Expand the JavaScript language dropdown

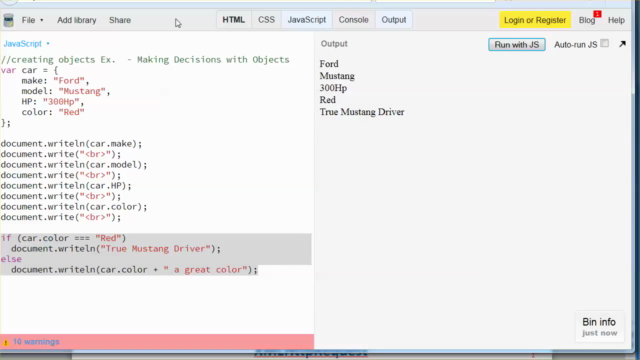point(27,44)
